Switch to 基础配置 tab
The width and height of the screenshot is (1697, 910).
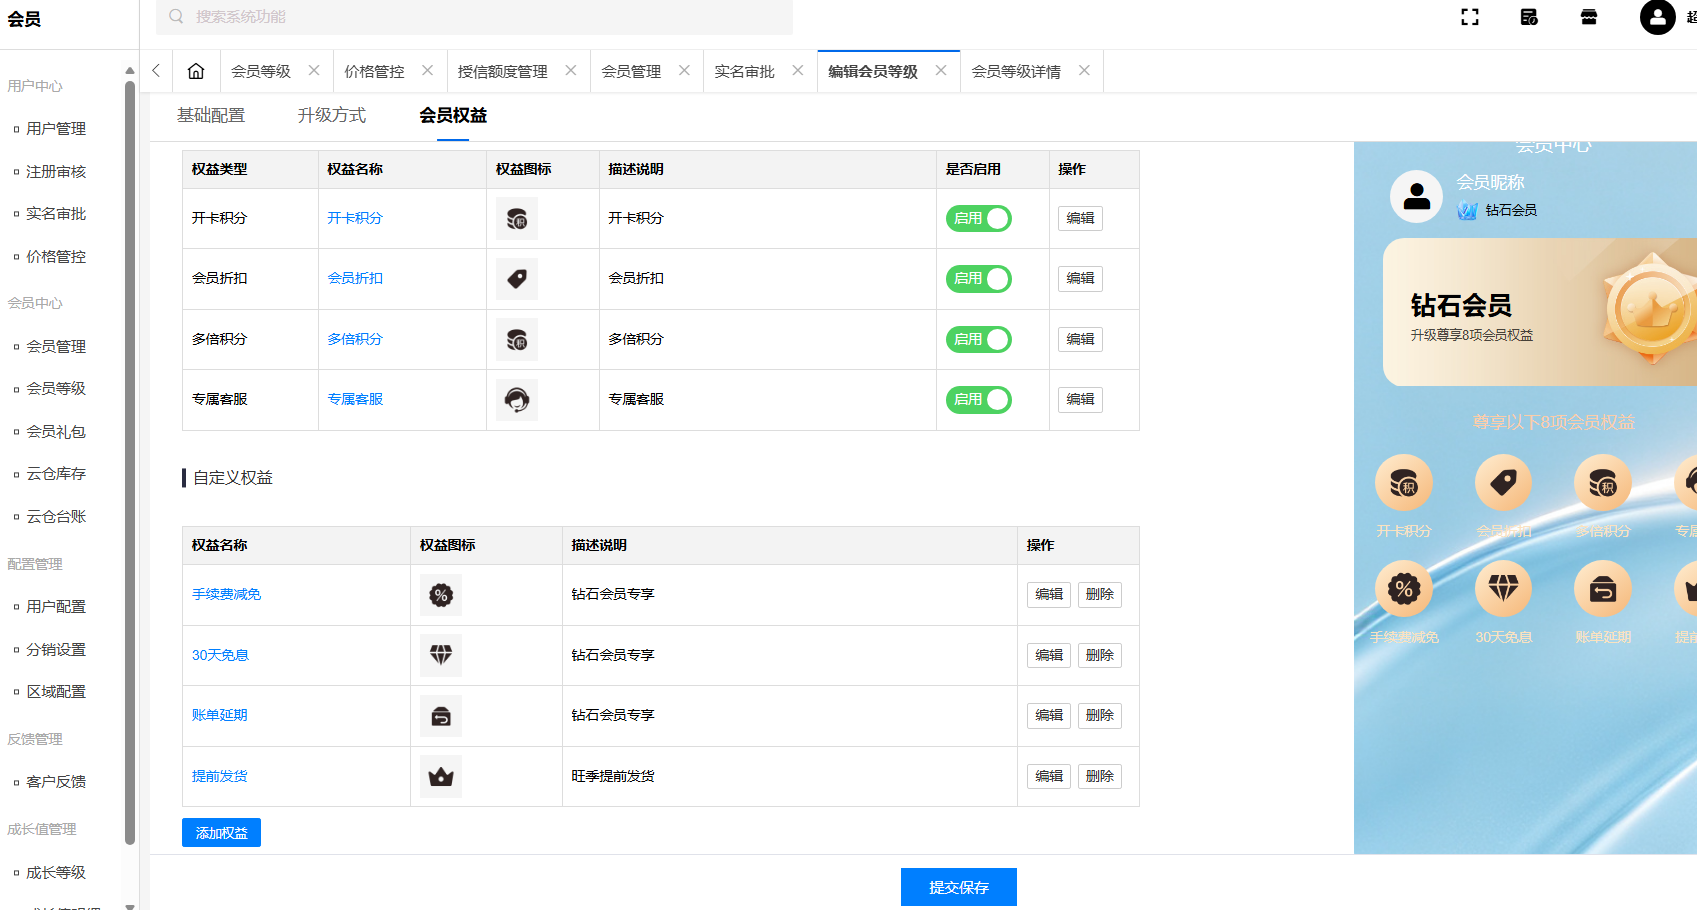click(x=211, y=115)
